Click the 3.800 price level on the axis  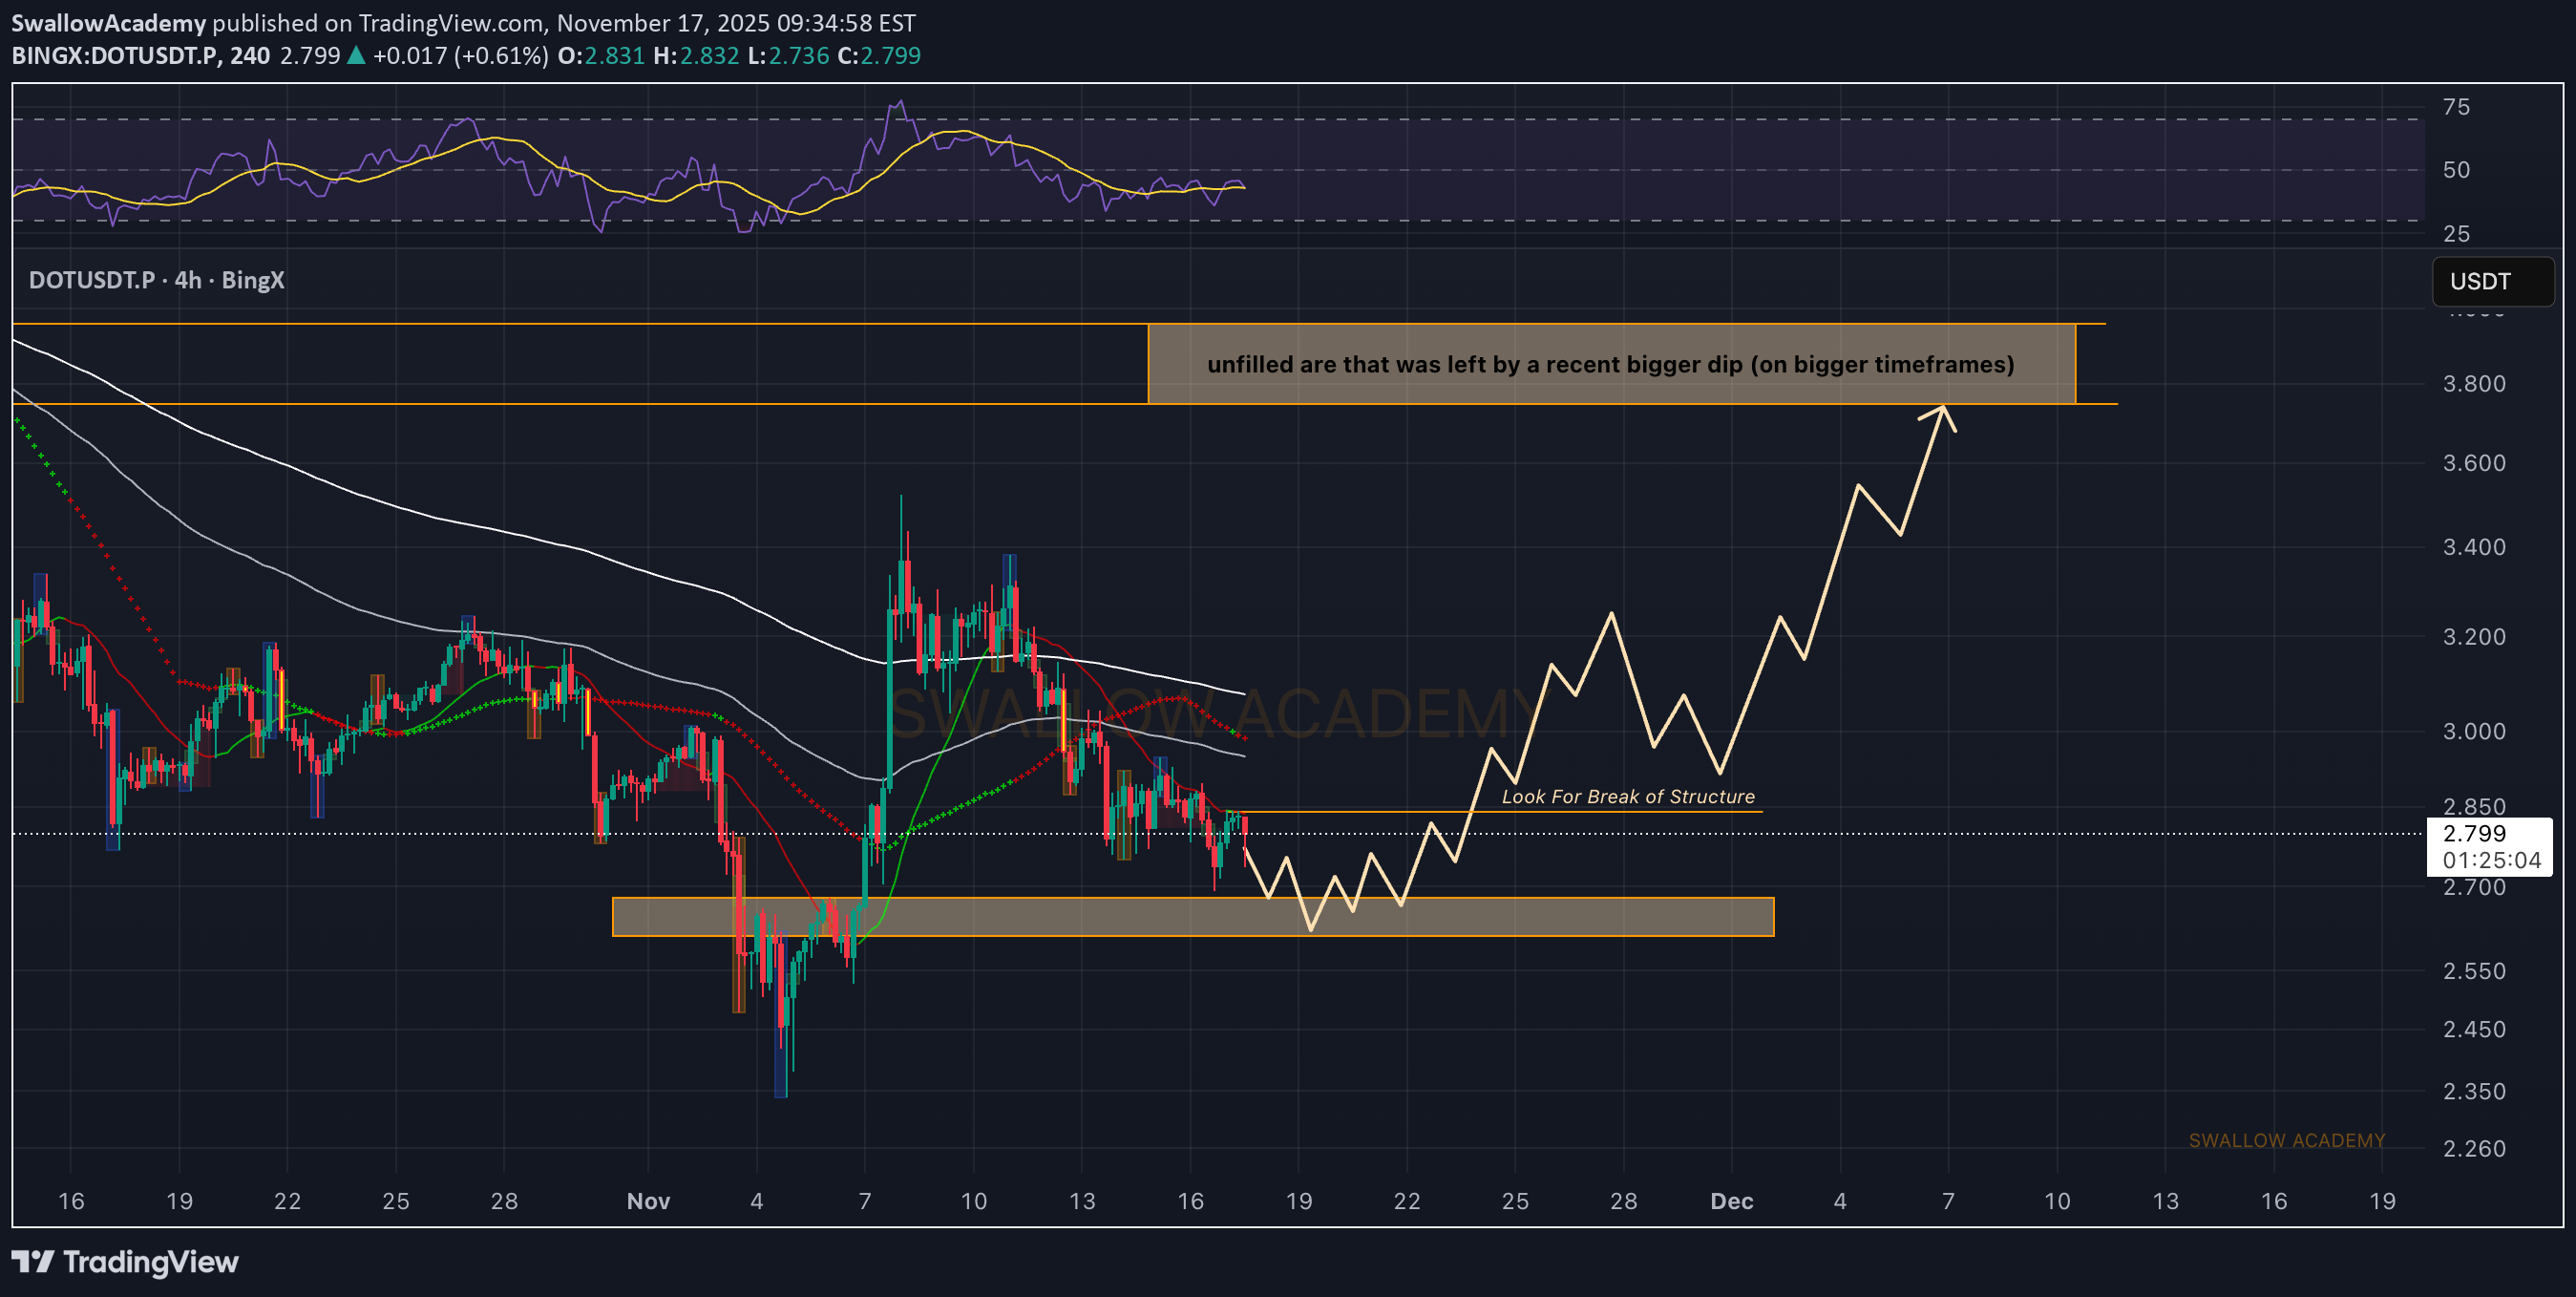click(x=2473, y=383)
